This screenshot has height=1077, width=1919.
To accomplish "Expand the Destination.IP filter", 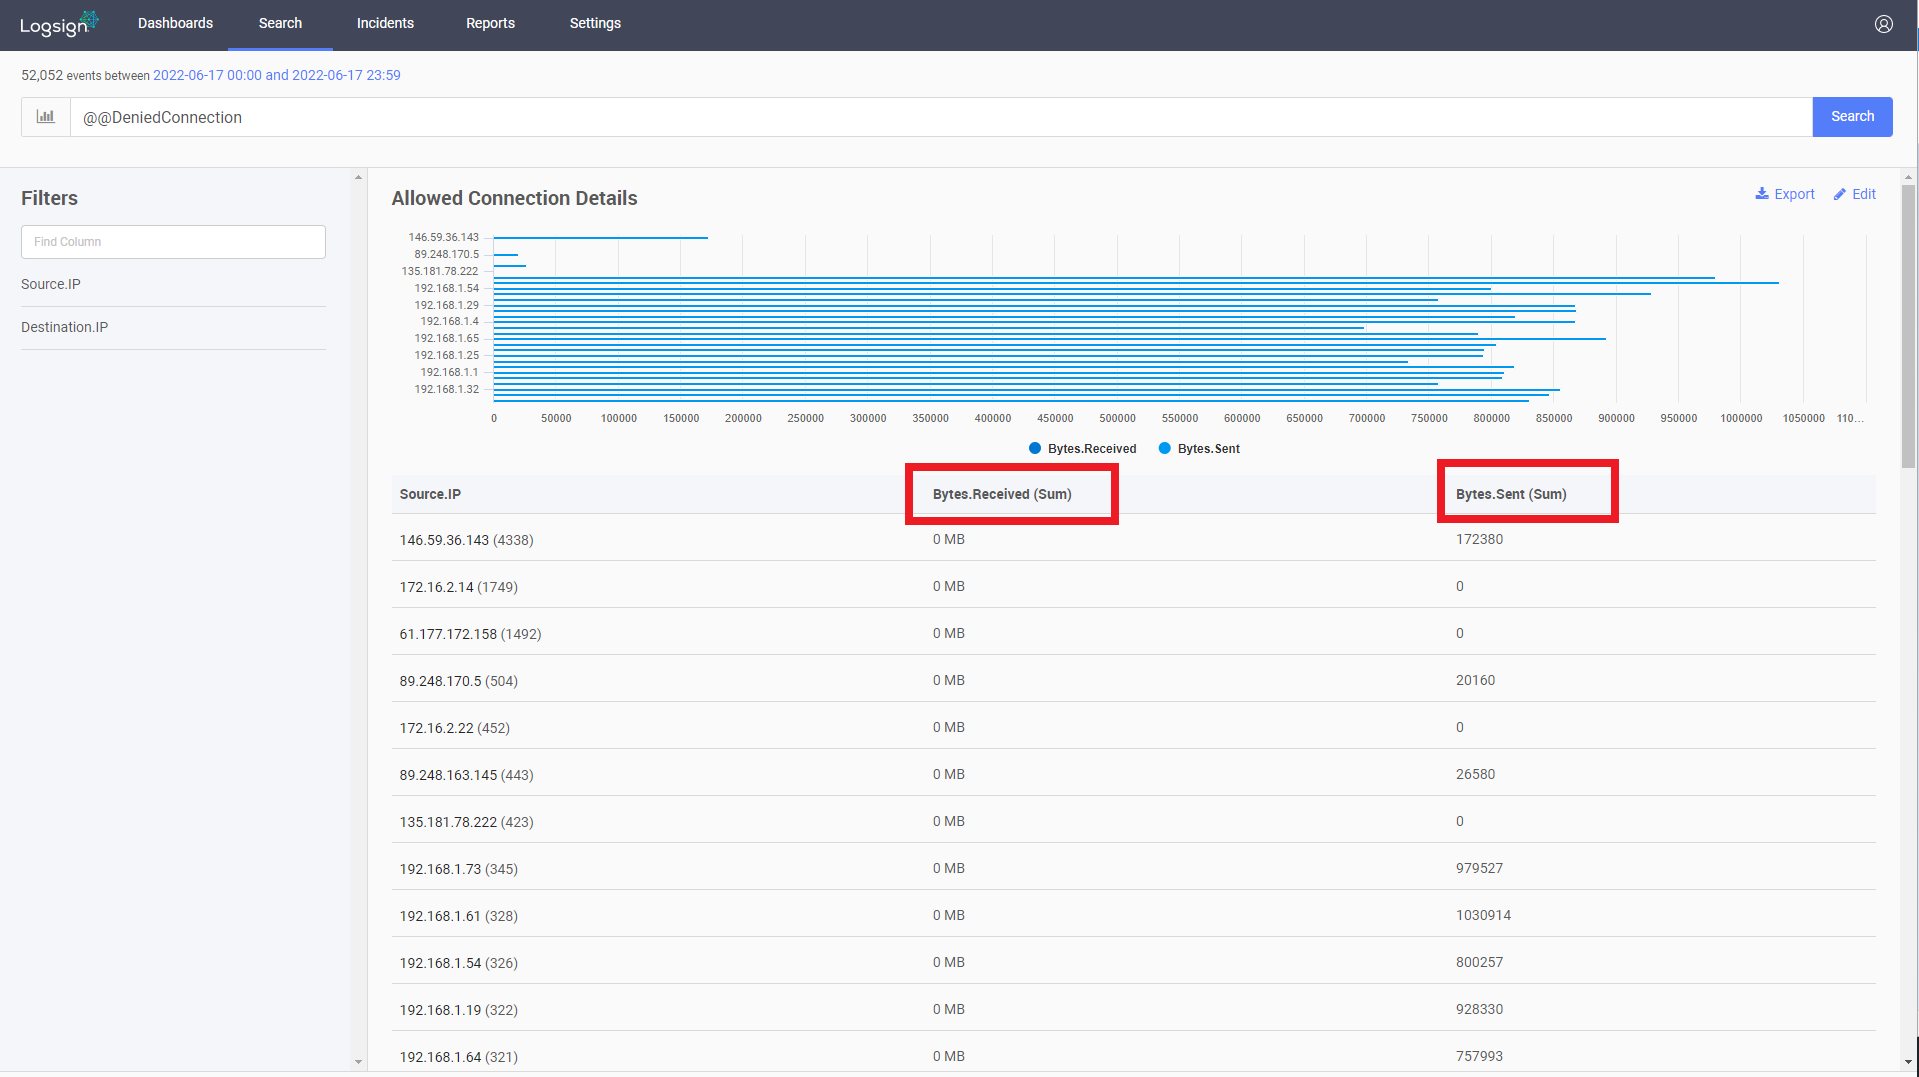I will [x=173, y=327].
